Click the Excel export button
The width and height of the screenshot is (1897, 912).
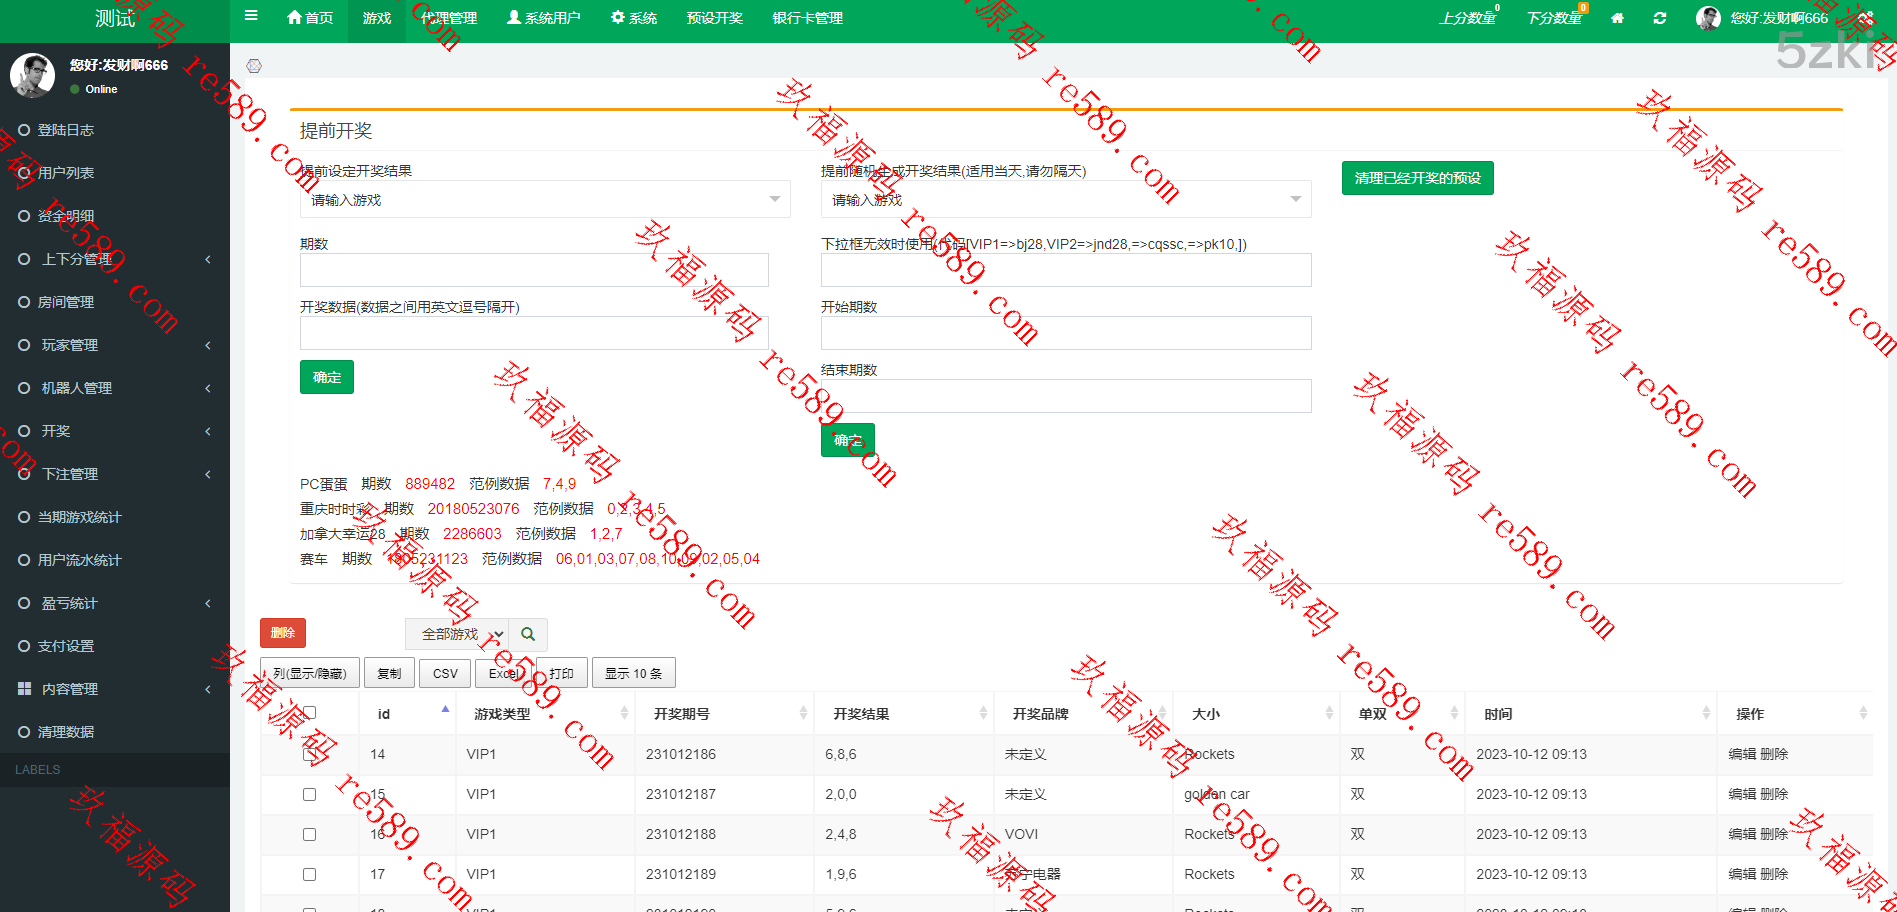(x=503, y=673)
